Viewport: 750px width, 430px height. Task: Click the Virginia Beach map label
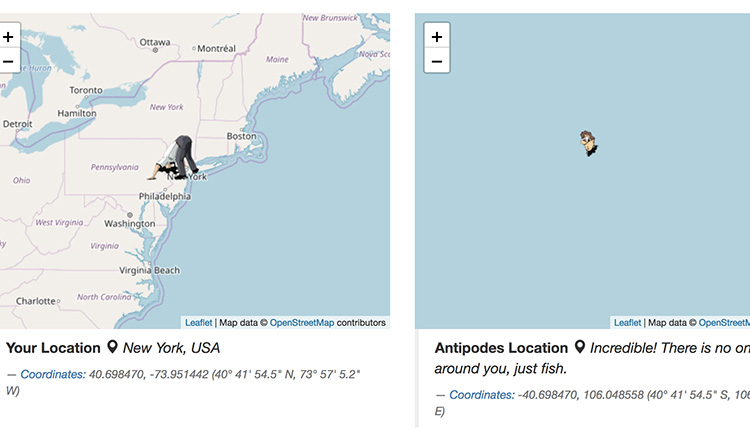click(150, 270)
